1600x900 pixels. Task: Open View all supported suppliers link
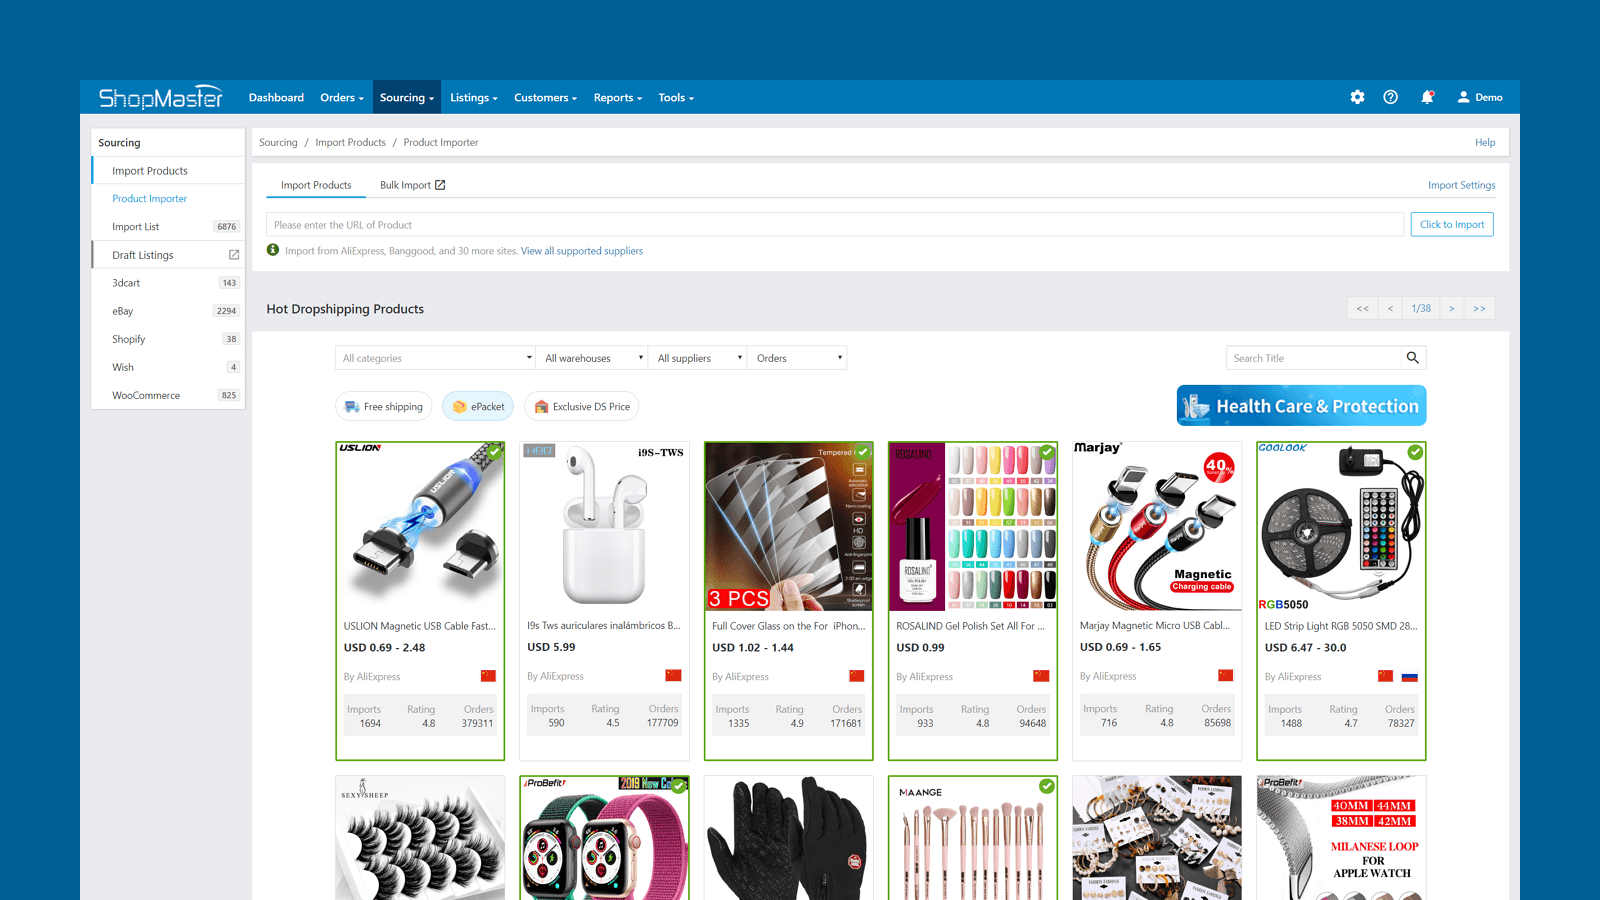(x=582, y=251)
